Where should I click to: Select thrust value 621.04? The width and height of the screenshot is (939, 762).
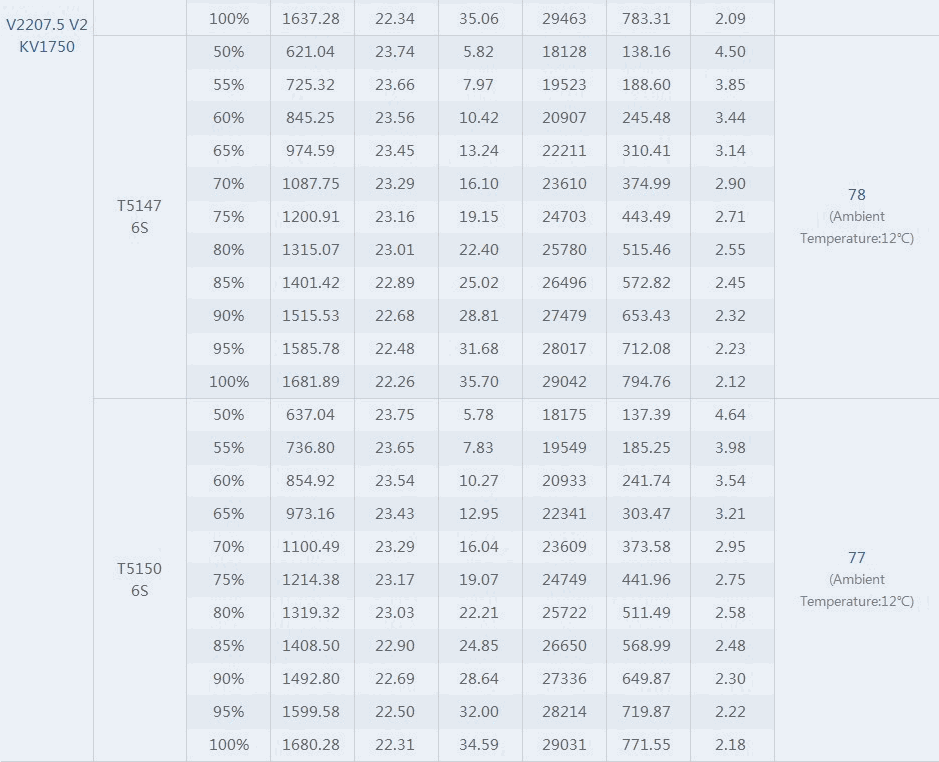coord(310,52)
